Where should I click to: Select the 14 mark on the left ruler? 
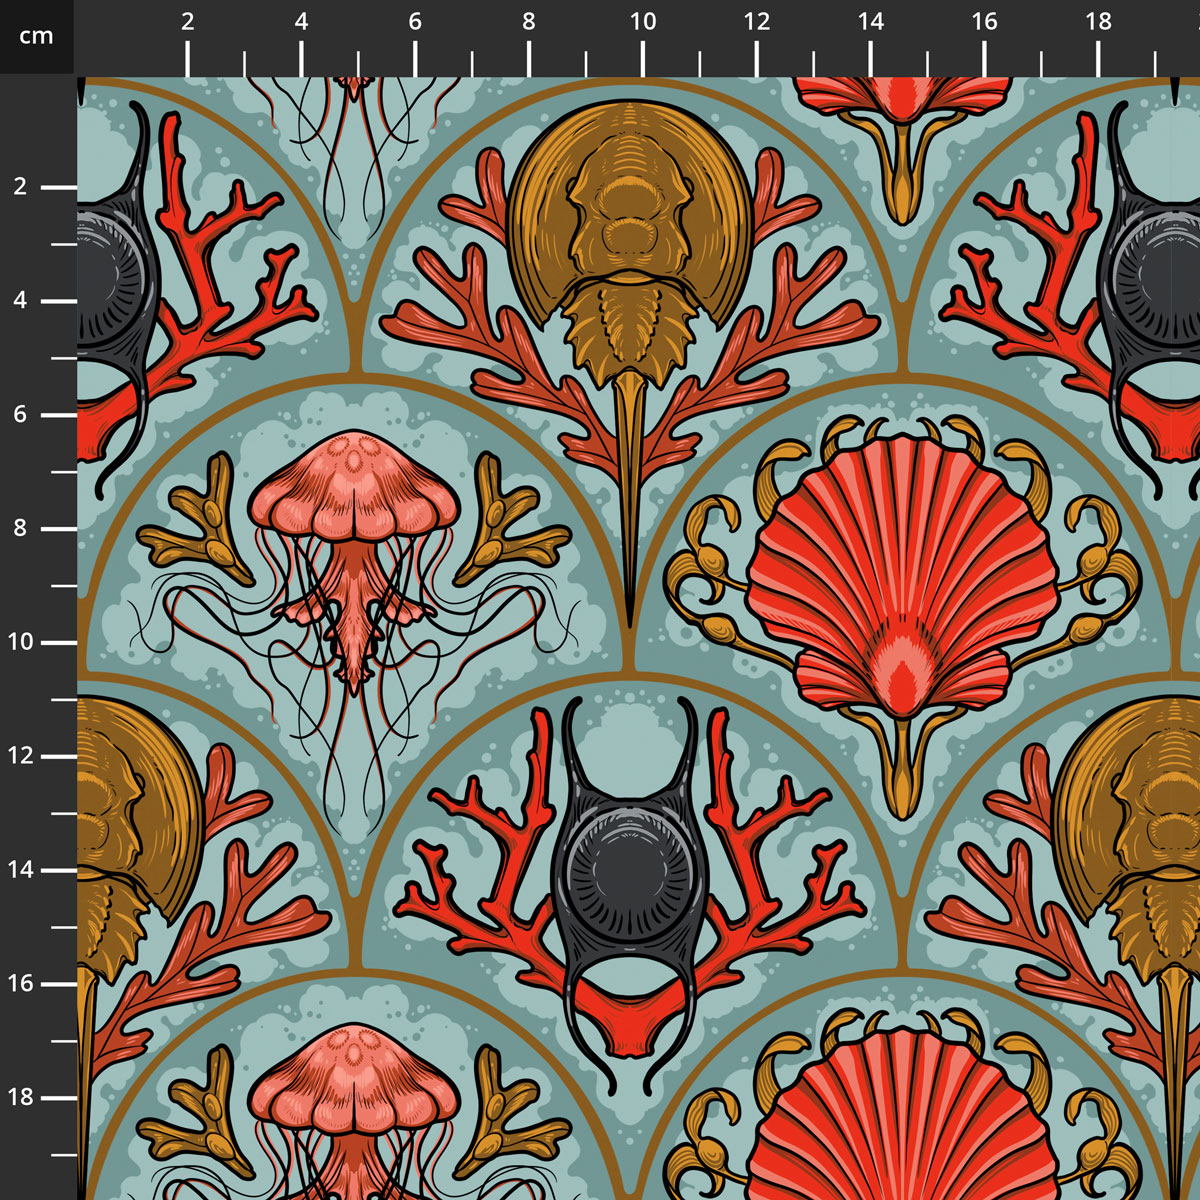click(x=22, y=870)
